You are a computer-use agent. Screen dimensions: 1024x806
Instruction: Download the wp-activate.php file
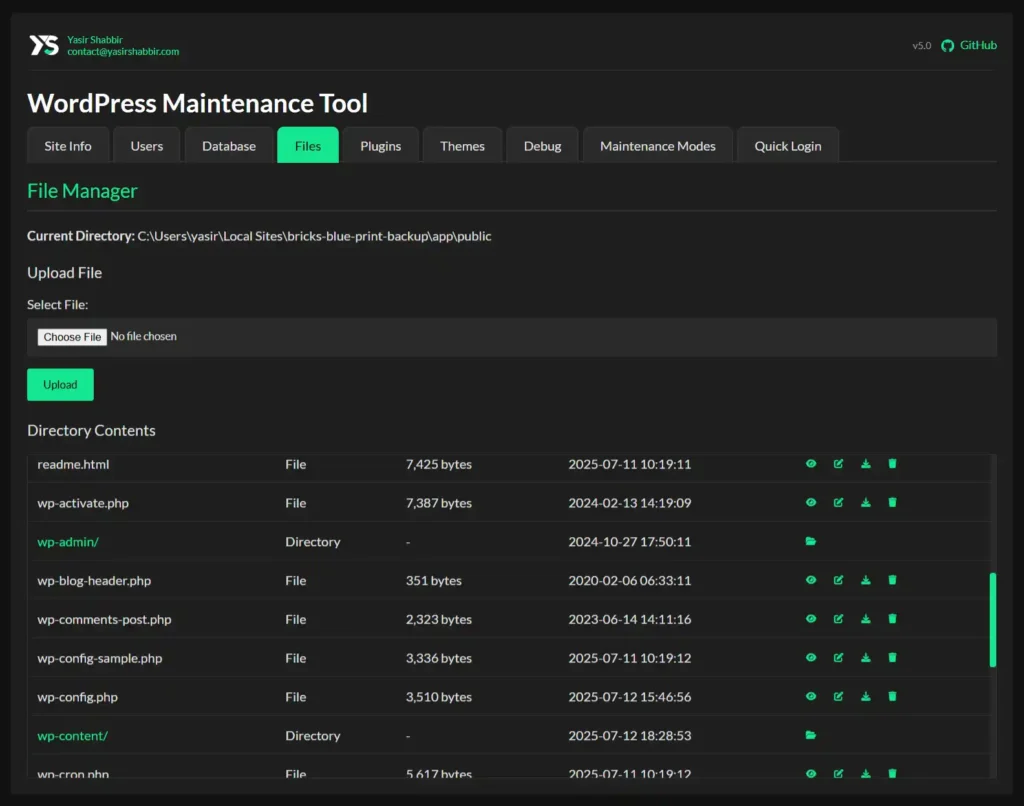coord(865,502)
